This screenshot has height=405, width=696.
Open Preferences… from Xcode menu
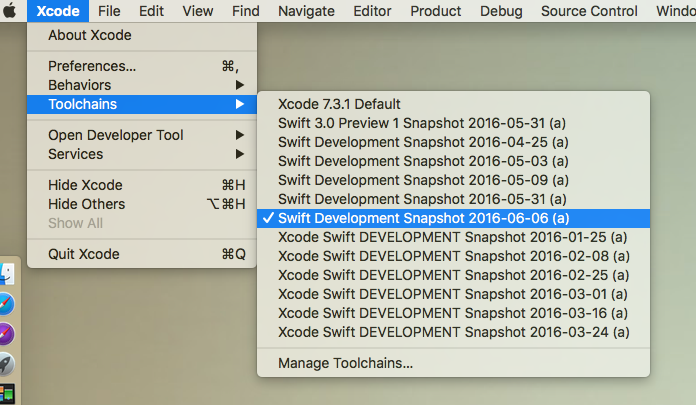pos(142,66)
